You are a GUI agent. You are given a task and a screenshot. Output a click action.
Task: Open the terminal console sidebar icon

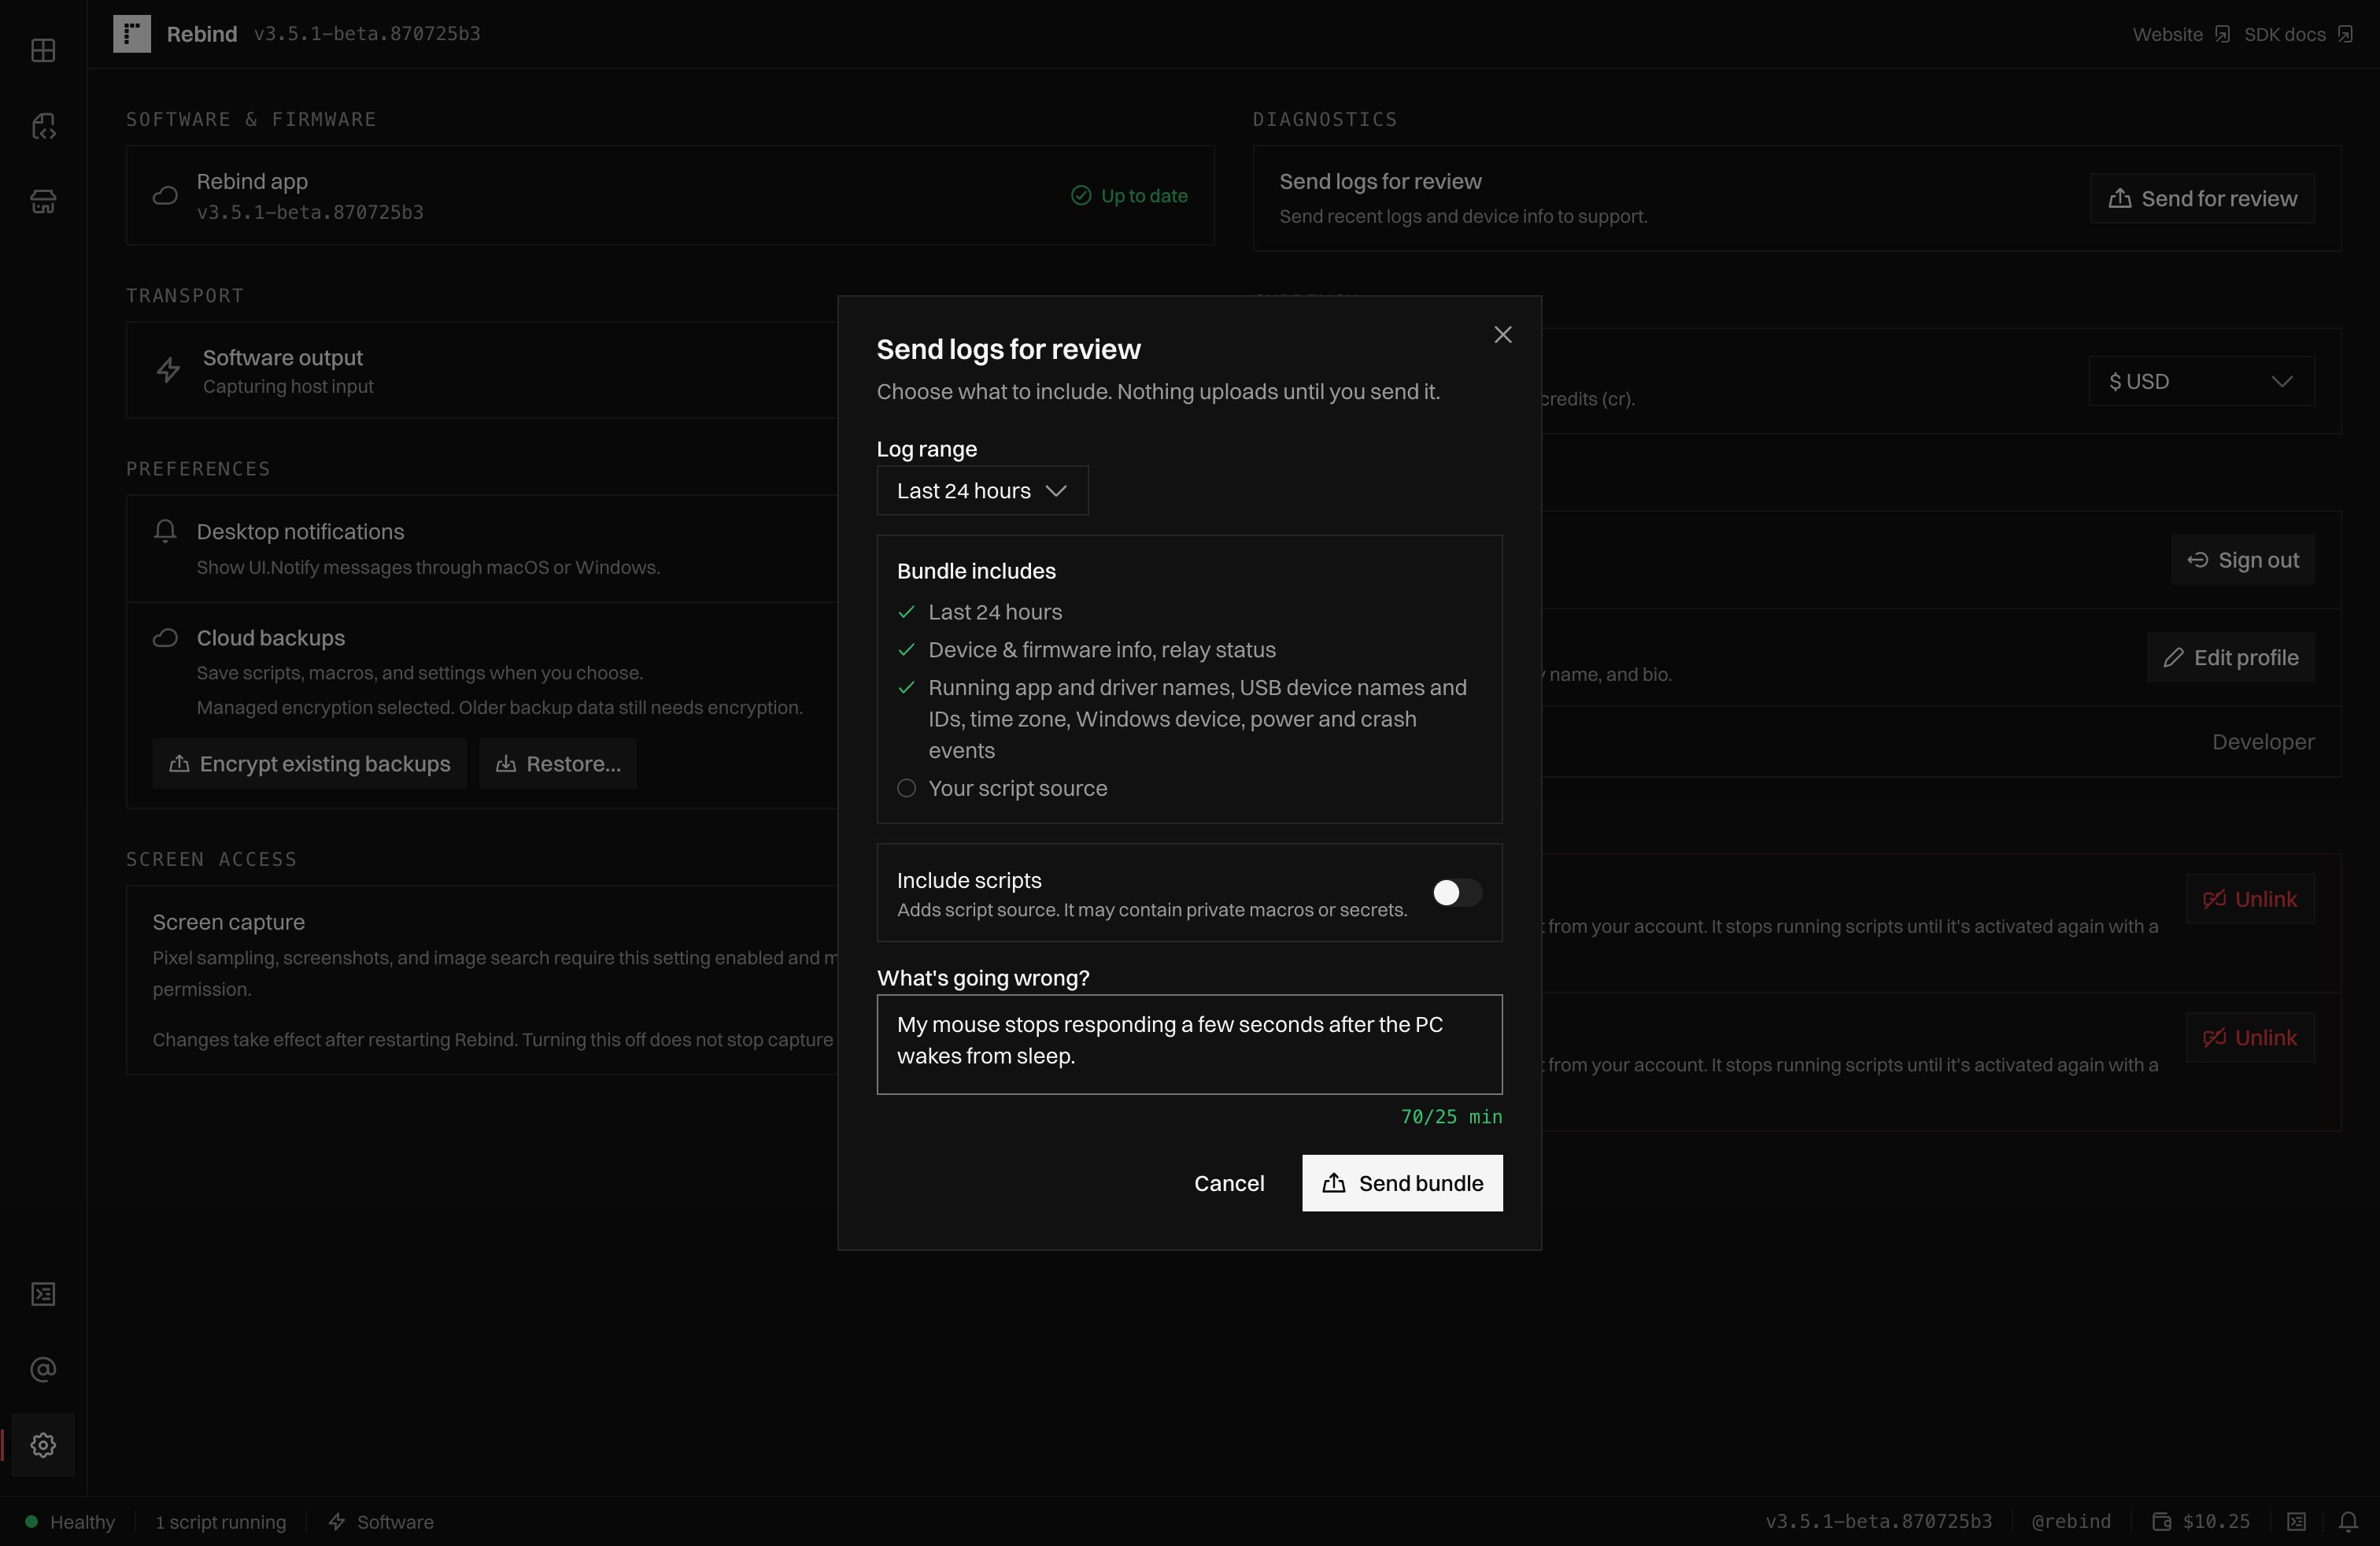coord(43,1294)
